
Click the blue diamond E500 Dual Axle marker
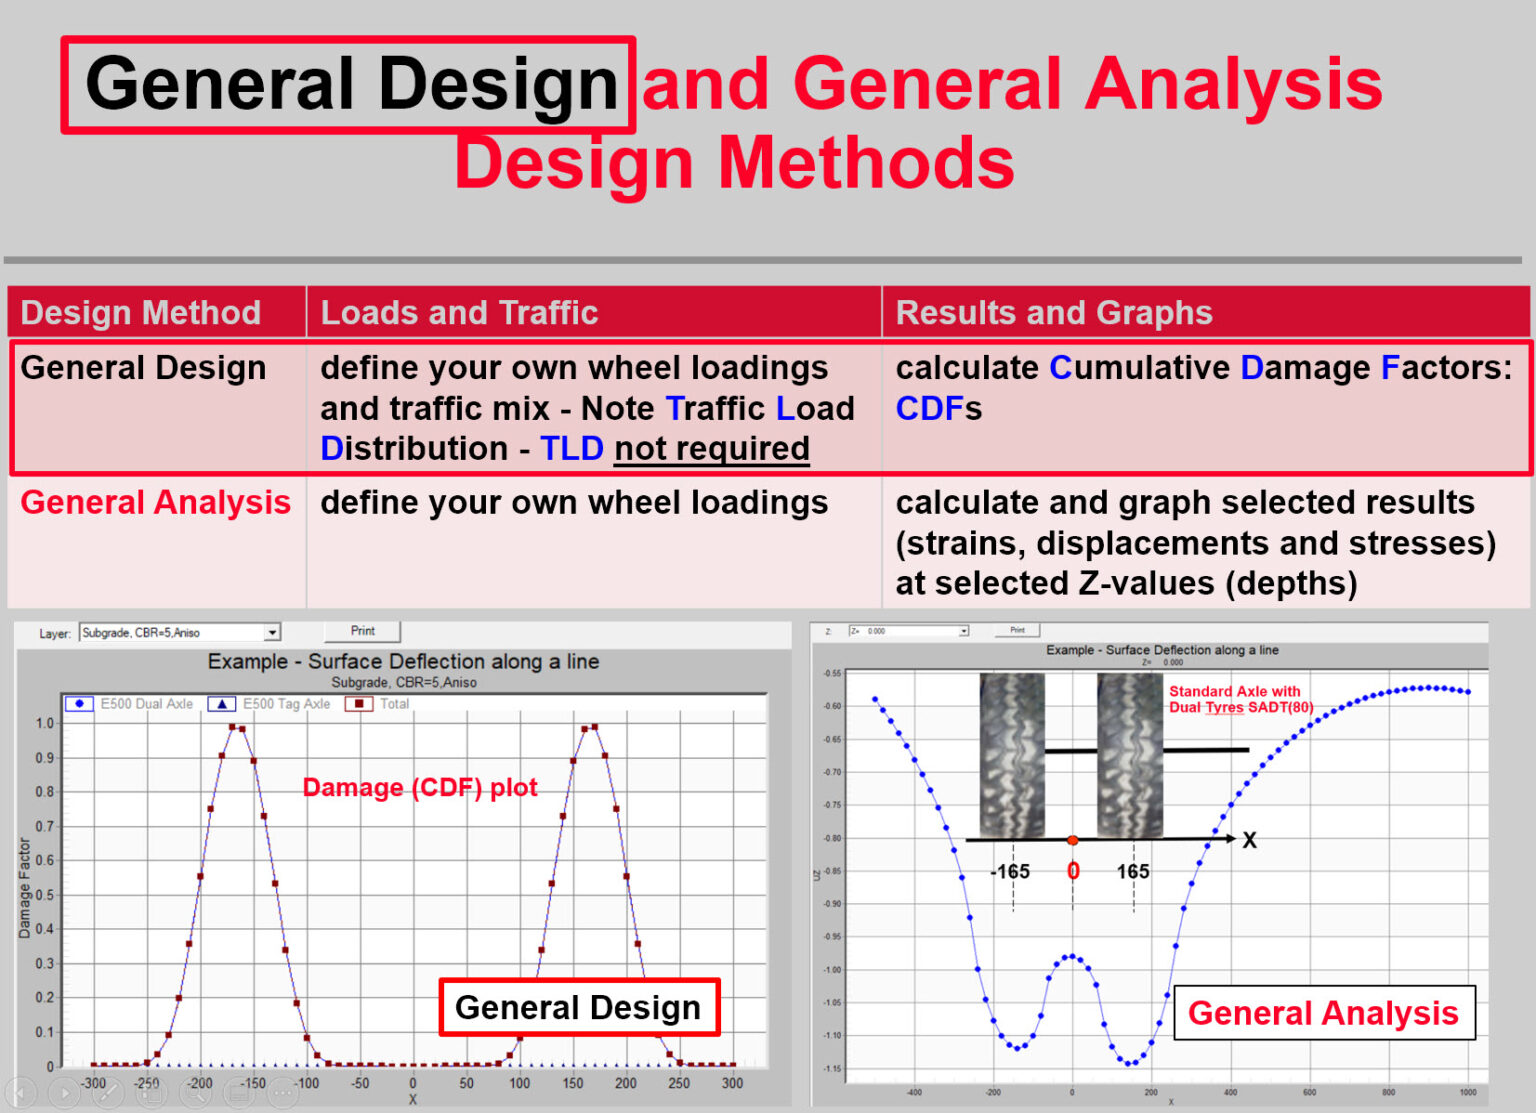pyautogui.click(x=78, y=703)
